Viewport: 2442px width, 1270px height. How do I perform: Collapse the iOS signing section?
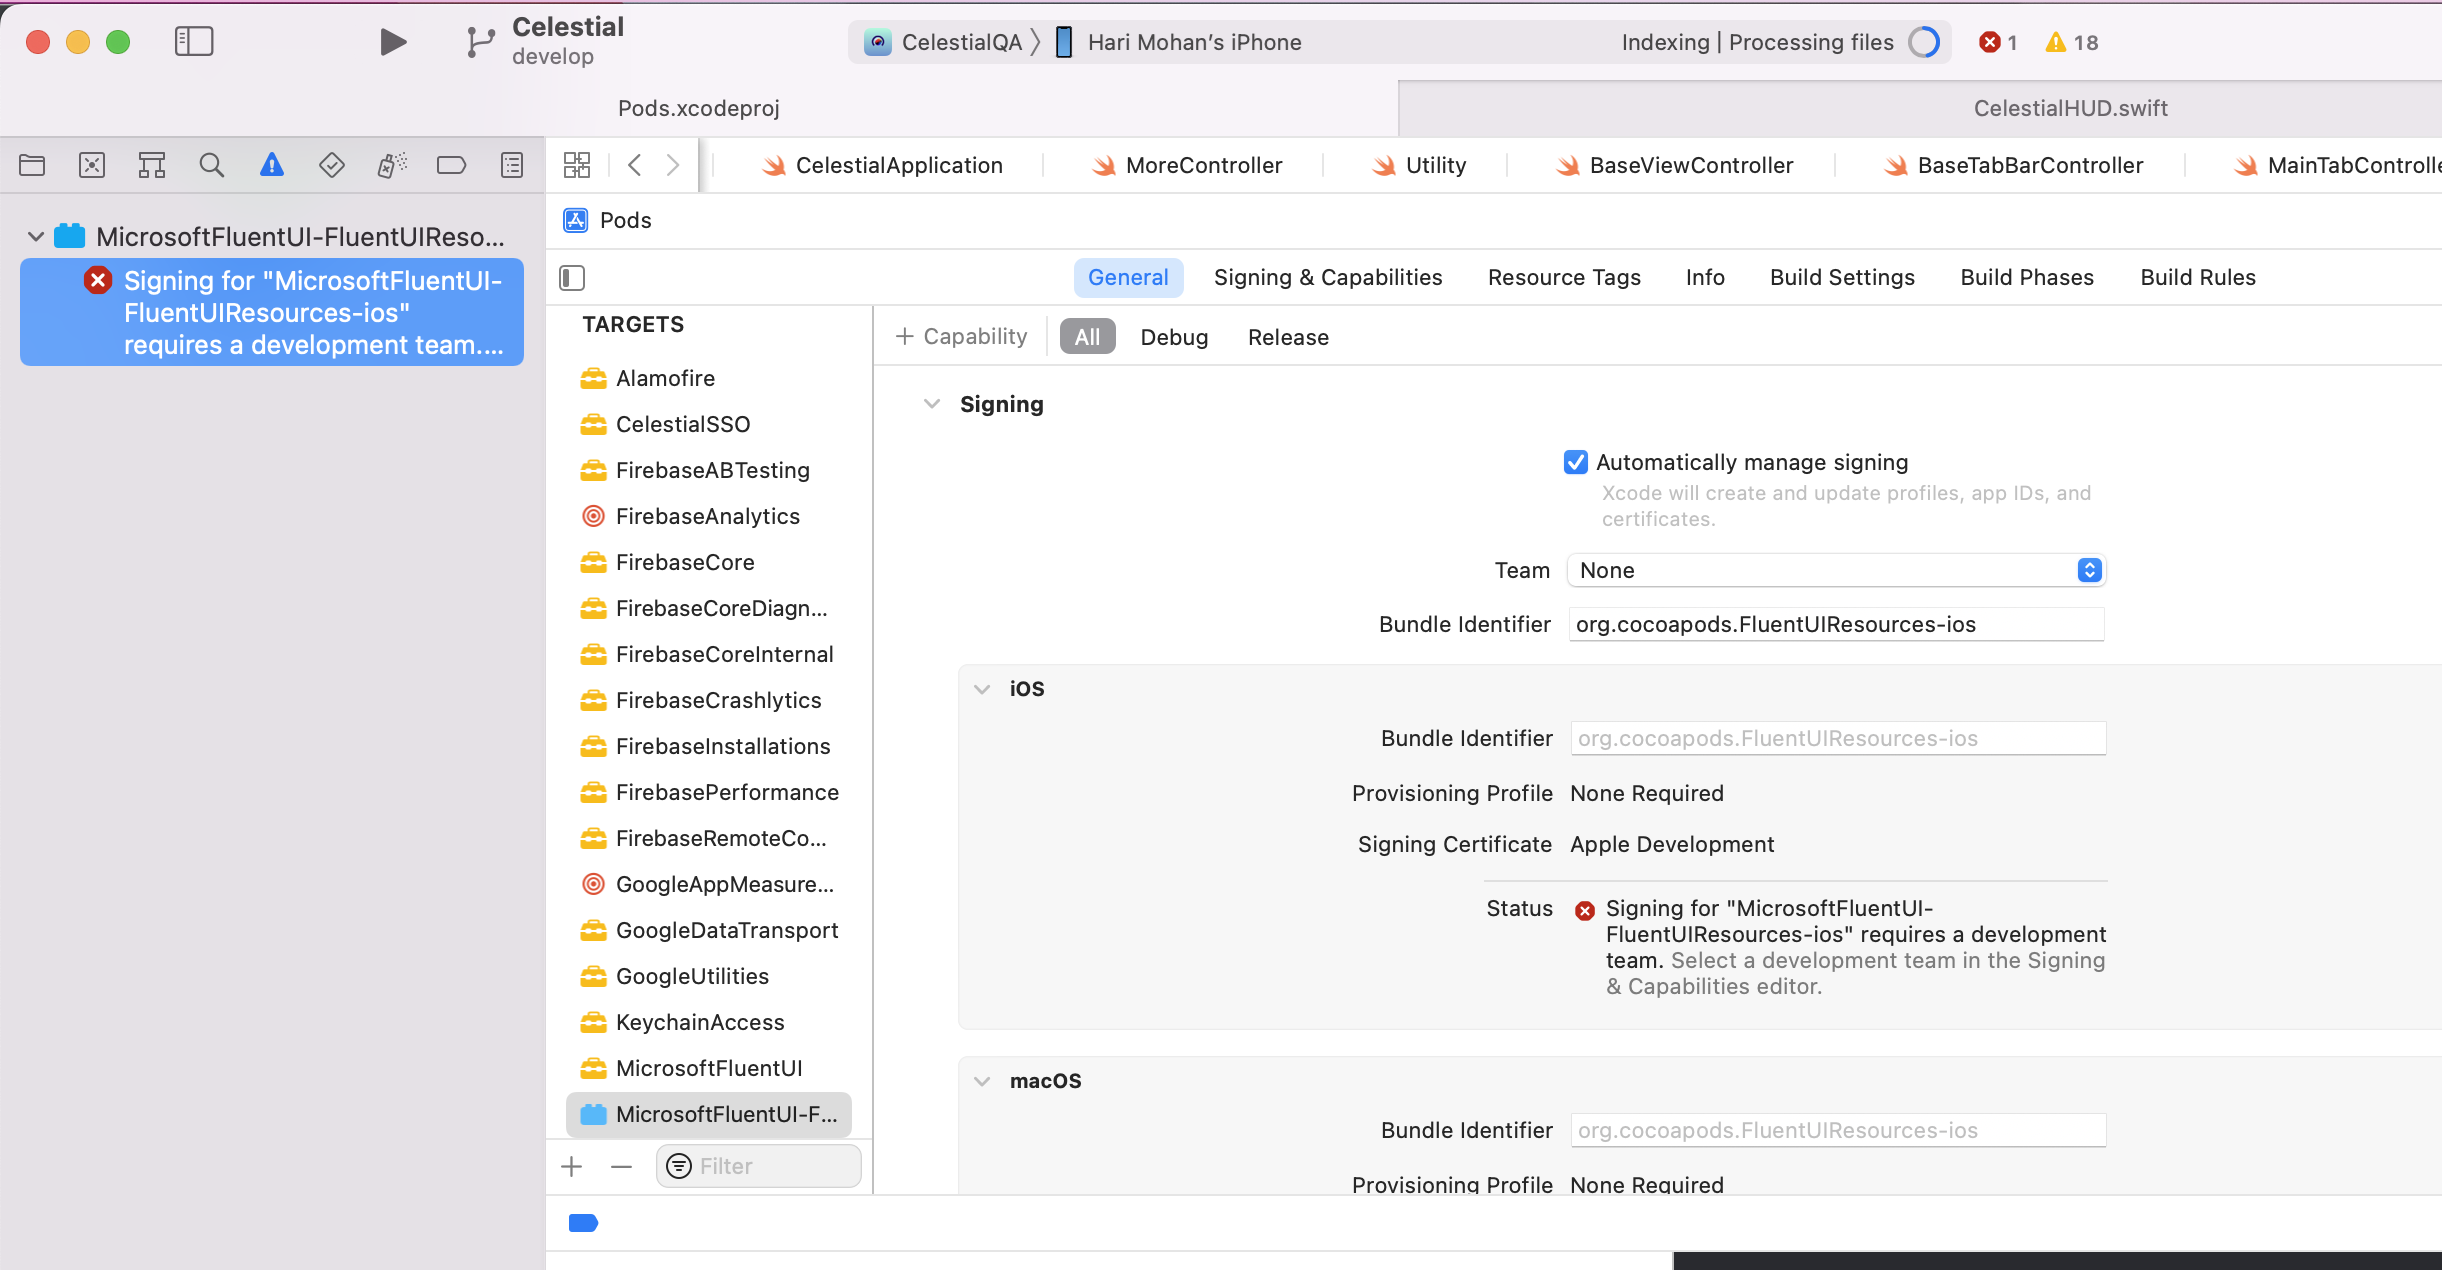[x=982, y=688]
